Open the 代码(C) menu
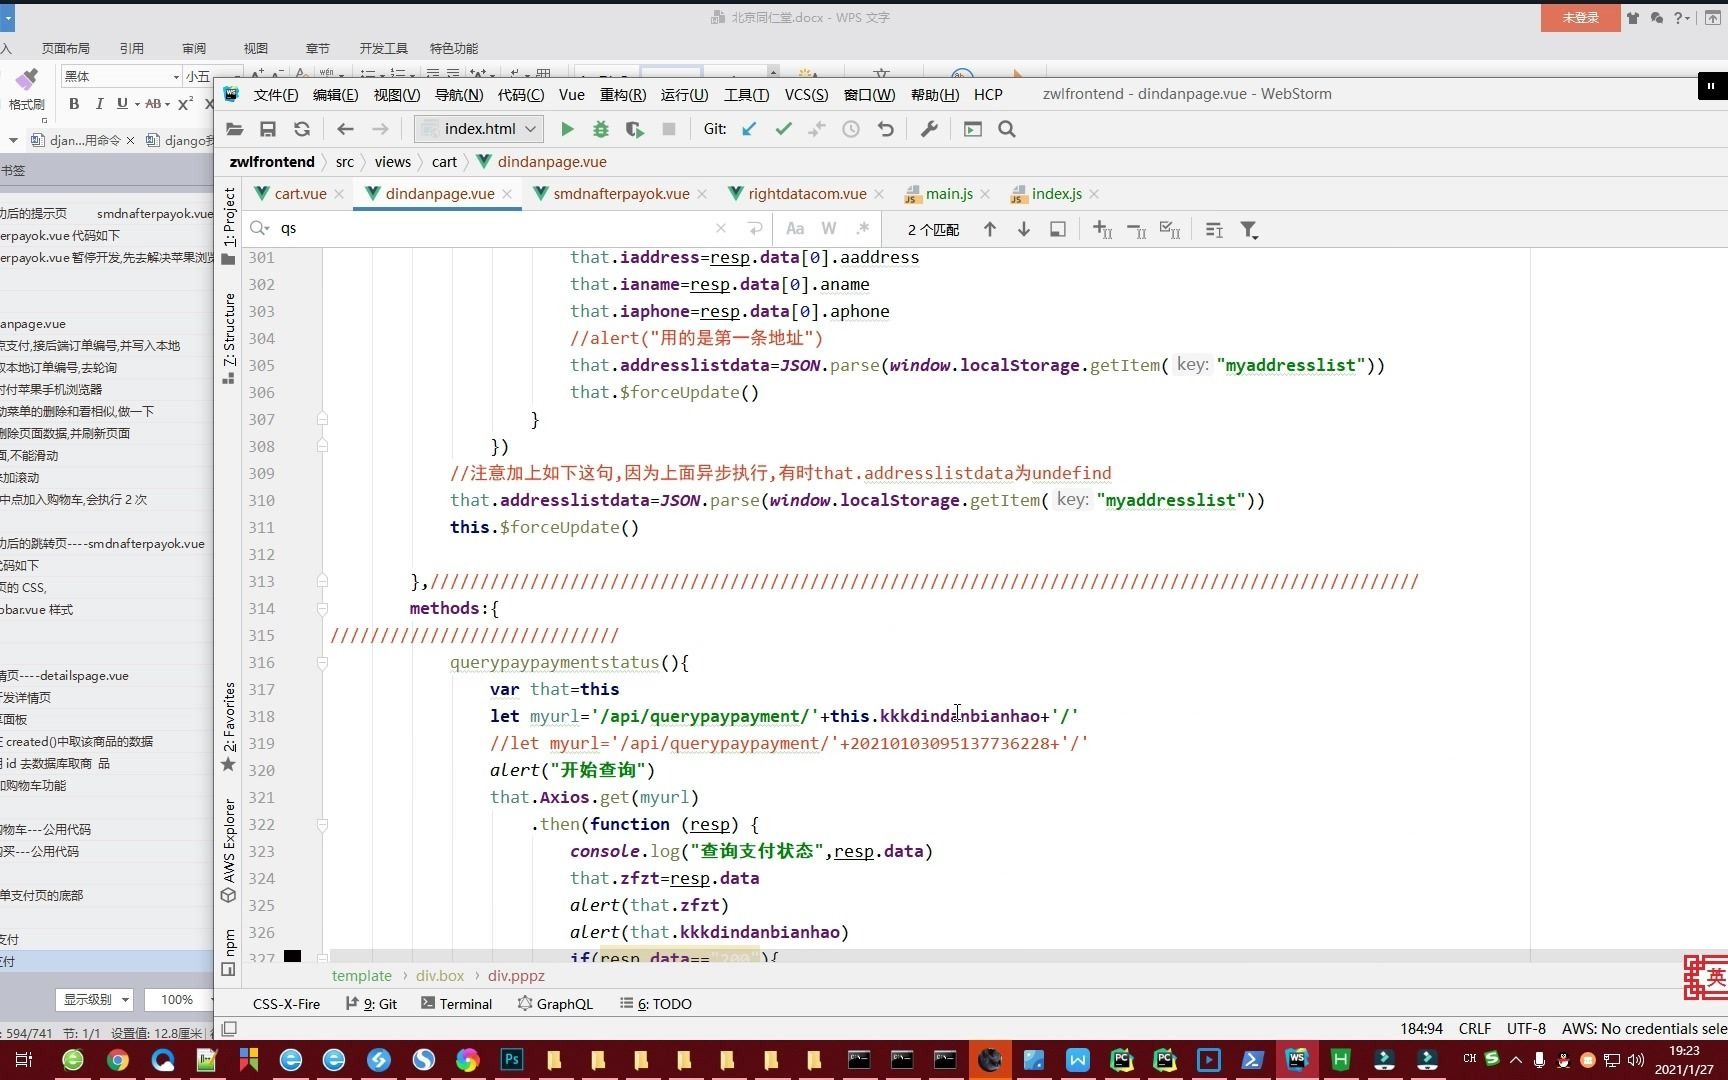The width and height of the screenshot is (1728, 1080). pos(521,94)
